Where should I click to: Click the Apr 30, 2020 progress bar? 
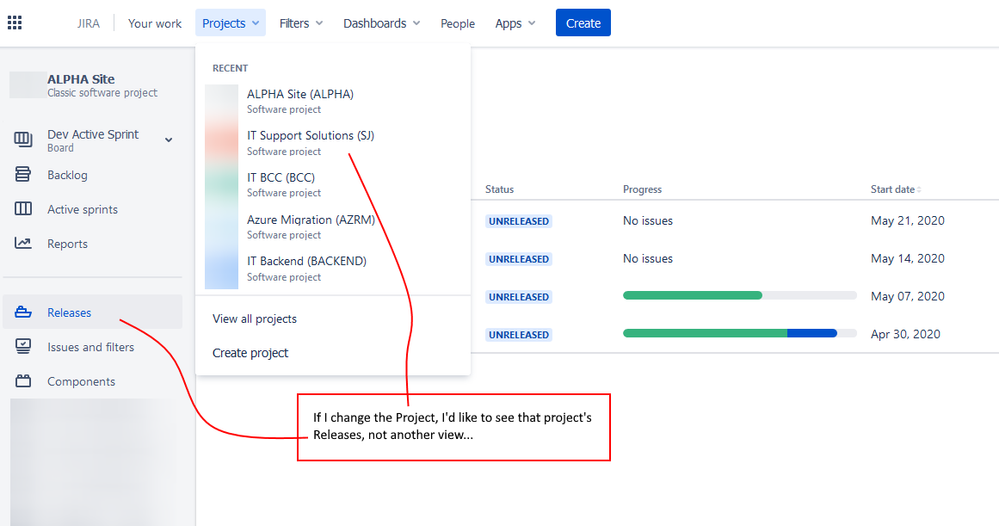pos(740,333)
